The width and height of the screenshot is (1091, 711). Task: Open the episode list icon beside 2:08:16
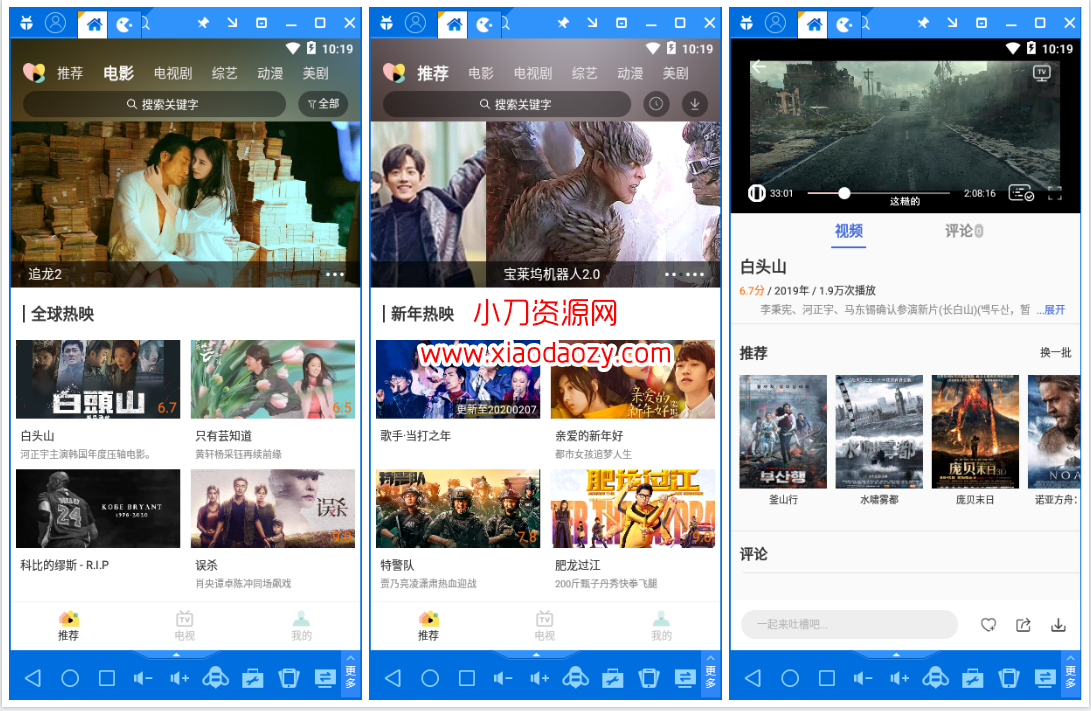point(1021,193)
